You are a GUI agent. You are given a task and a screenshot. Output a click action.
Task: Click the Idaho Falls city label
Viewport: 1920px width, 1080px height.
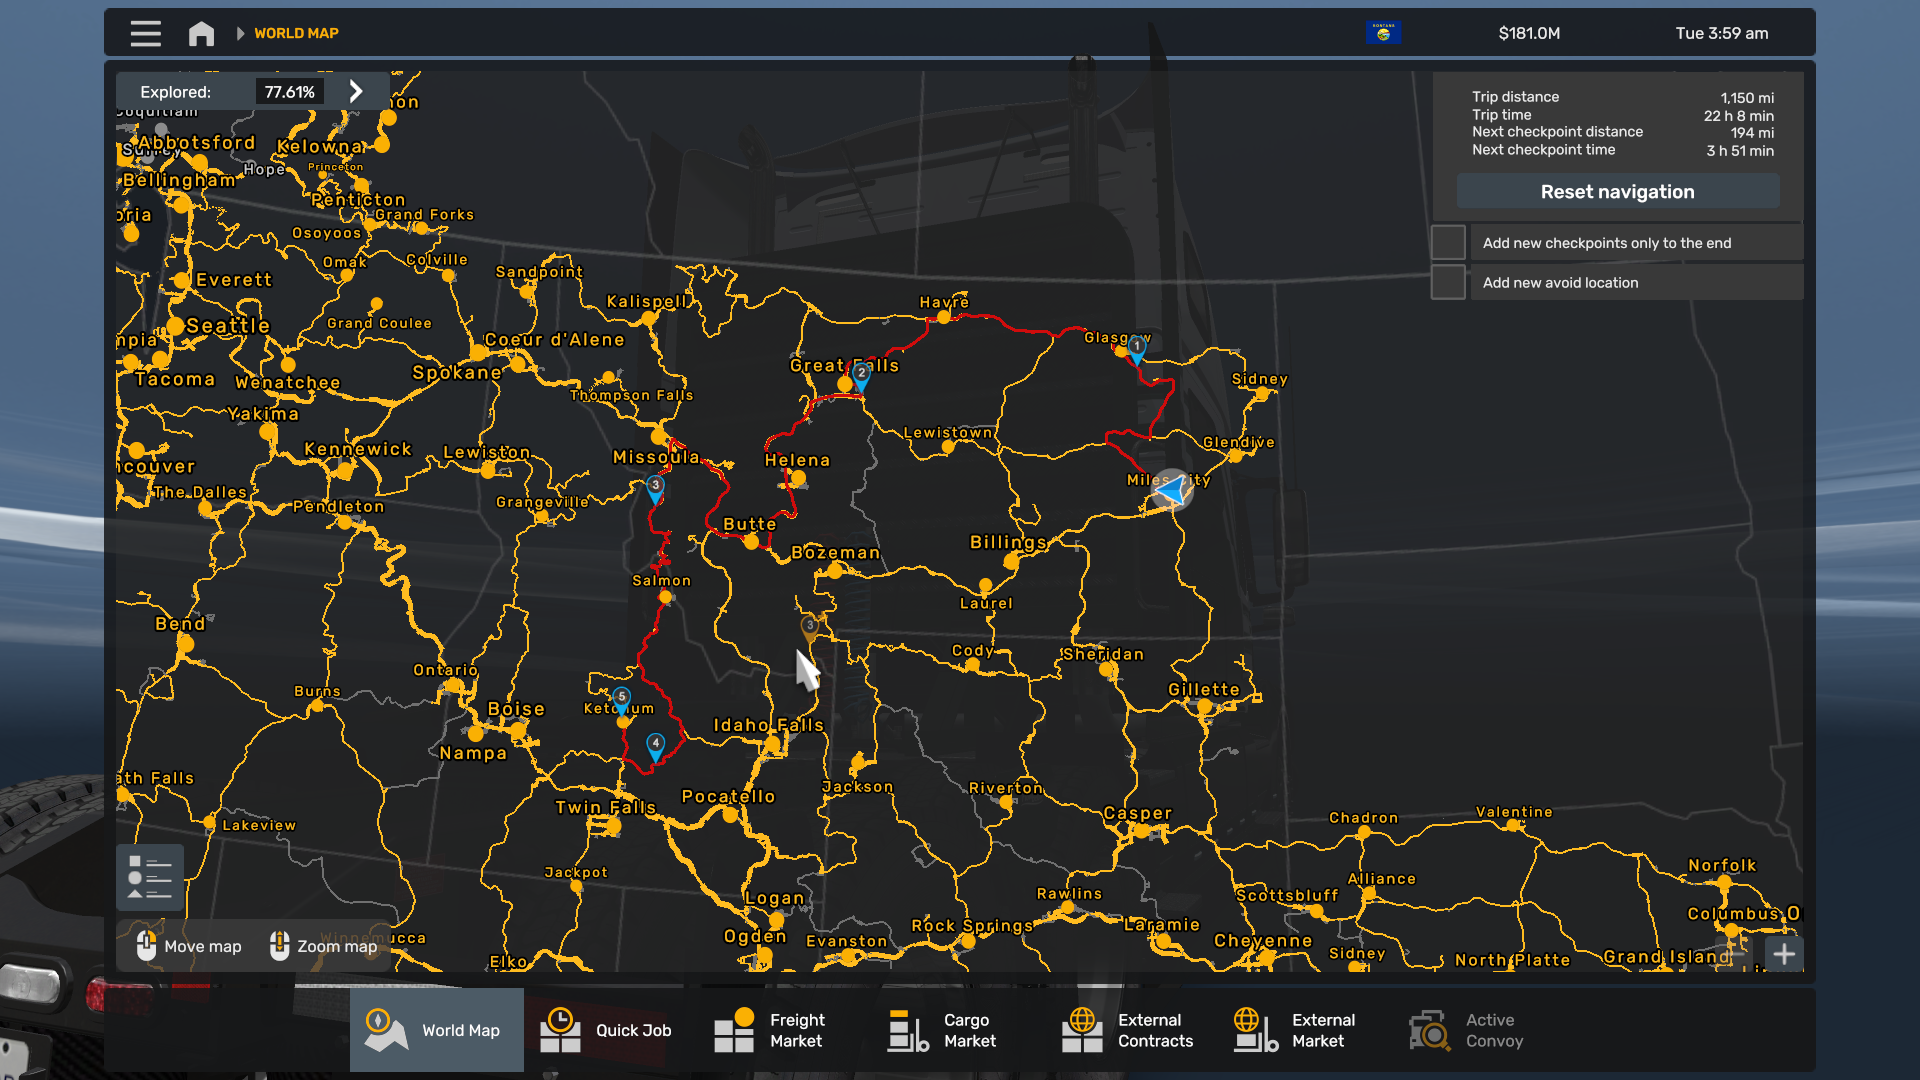click(x=768, y=725)
